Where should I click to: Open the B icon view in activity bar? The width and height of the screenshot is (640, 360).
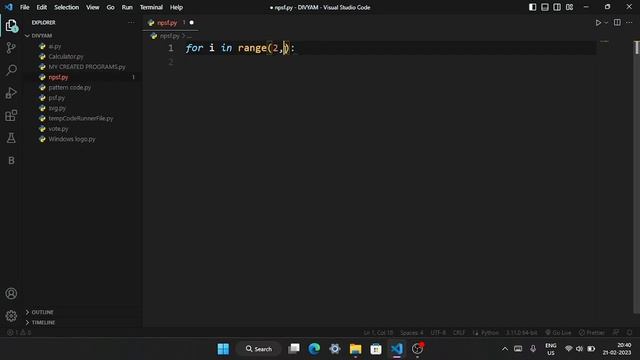pyautogui.click(x=11, y=160)
